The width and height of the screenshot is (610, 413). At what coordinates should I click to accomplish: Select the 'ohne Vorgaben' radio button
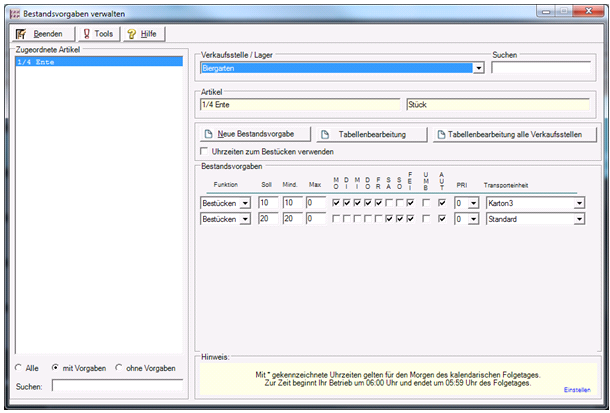pyautogui.click(x=119, y=368)
